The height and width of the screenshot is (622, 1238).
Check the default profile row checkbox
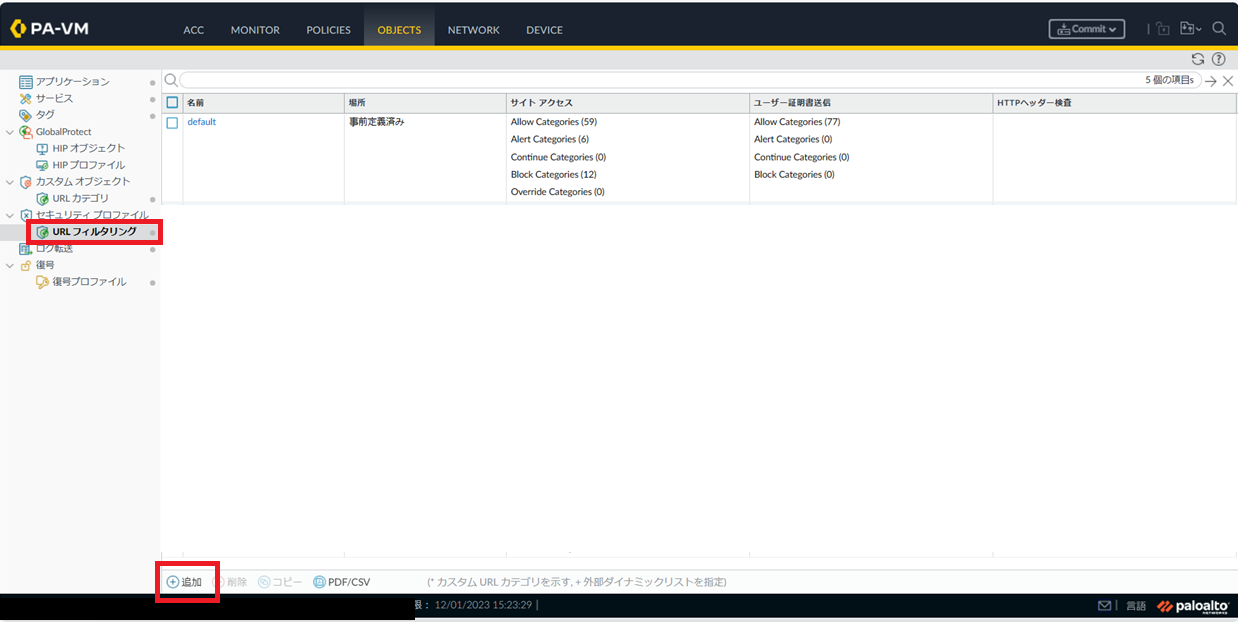tap(172, 123)
